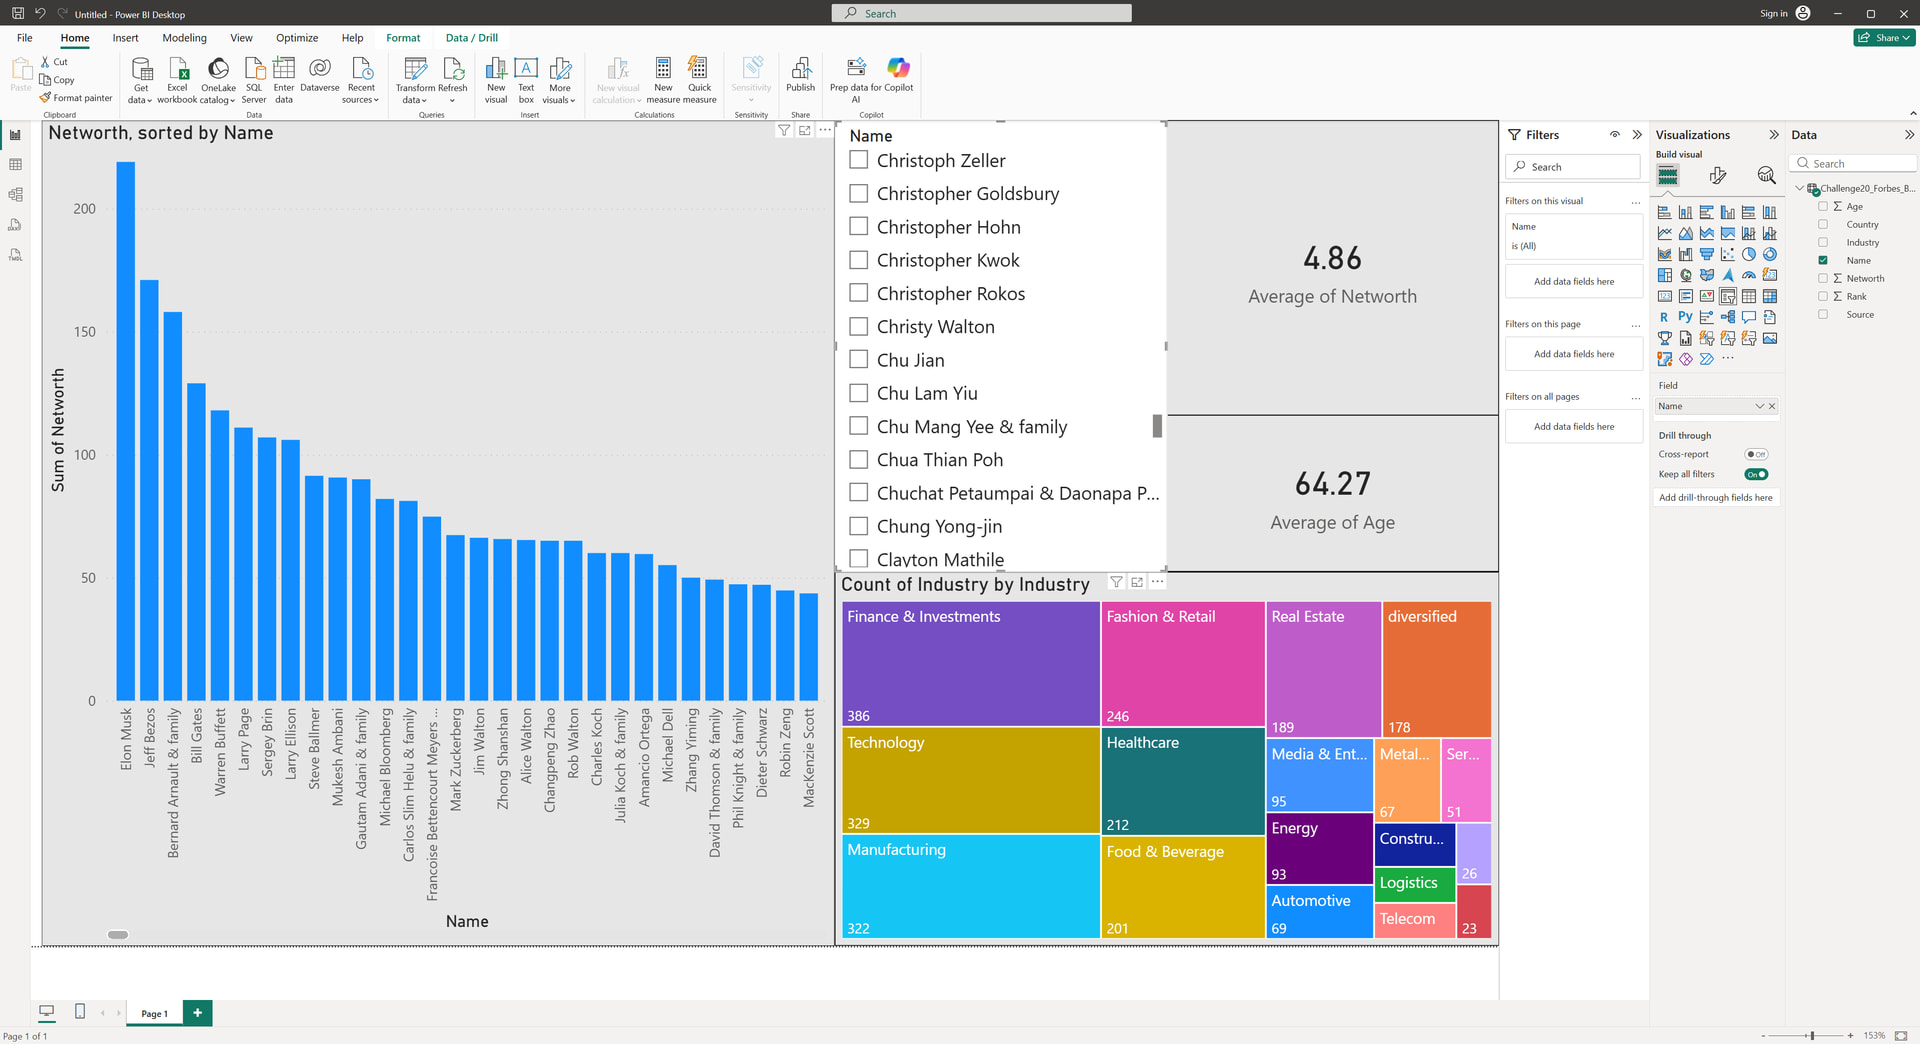The height and width of the screenshot is (1044, 1920).
Task: Select the Python visual icon
Action: coord(1685,317)
